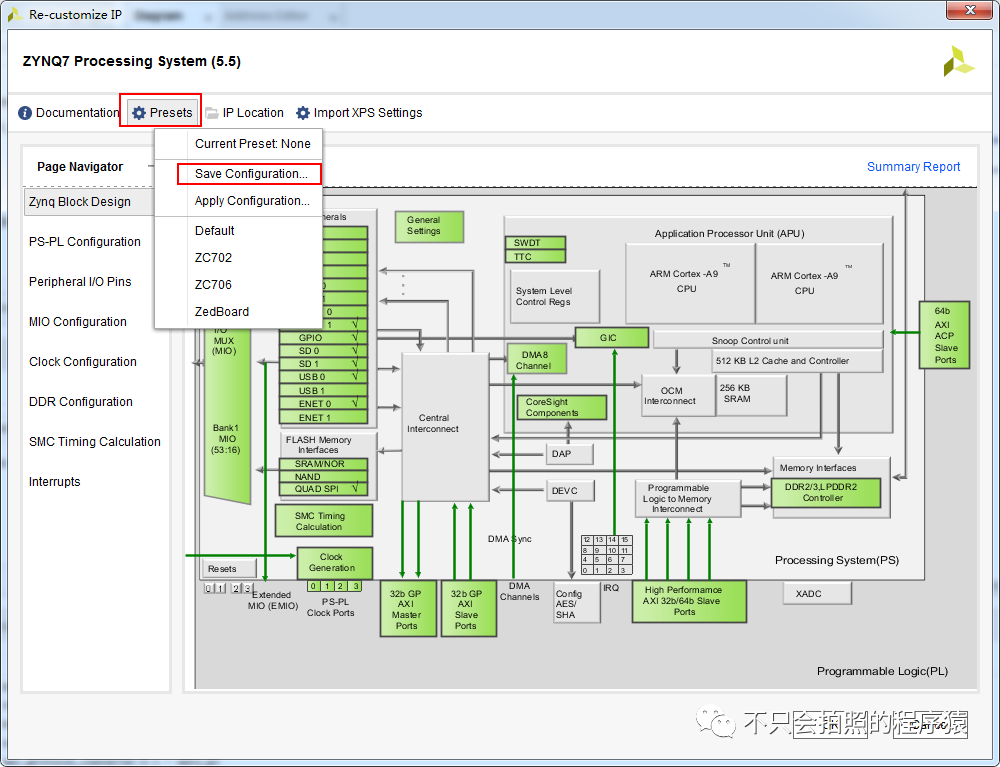This screenshot has height=767, width=1000.
Task: Click the SD 0 peripheral block
Action: 323,351
